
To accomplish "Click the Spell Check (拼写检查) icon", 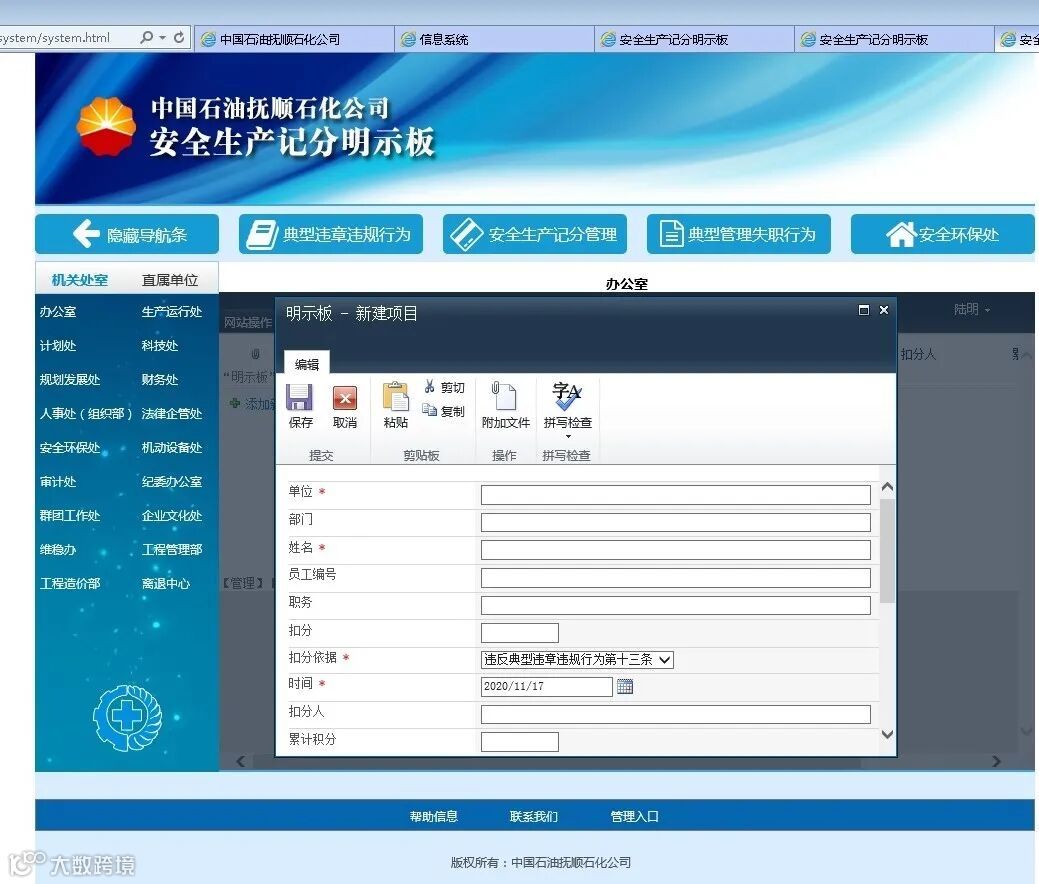I will [x=567, y=396].
